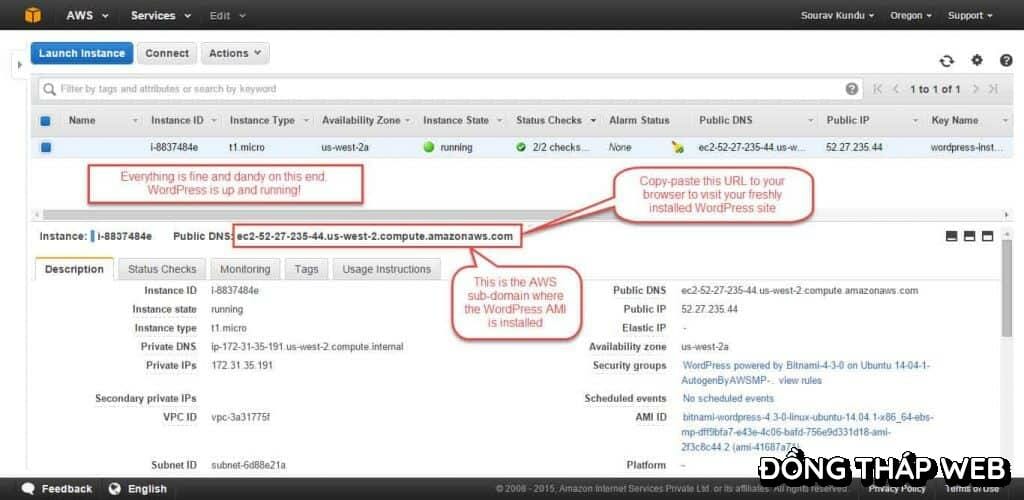Image resolution: width=1024 pixels, height=500 pixels.
Task: Click the alarm status bell icon
Action: pos(678,148)
